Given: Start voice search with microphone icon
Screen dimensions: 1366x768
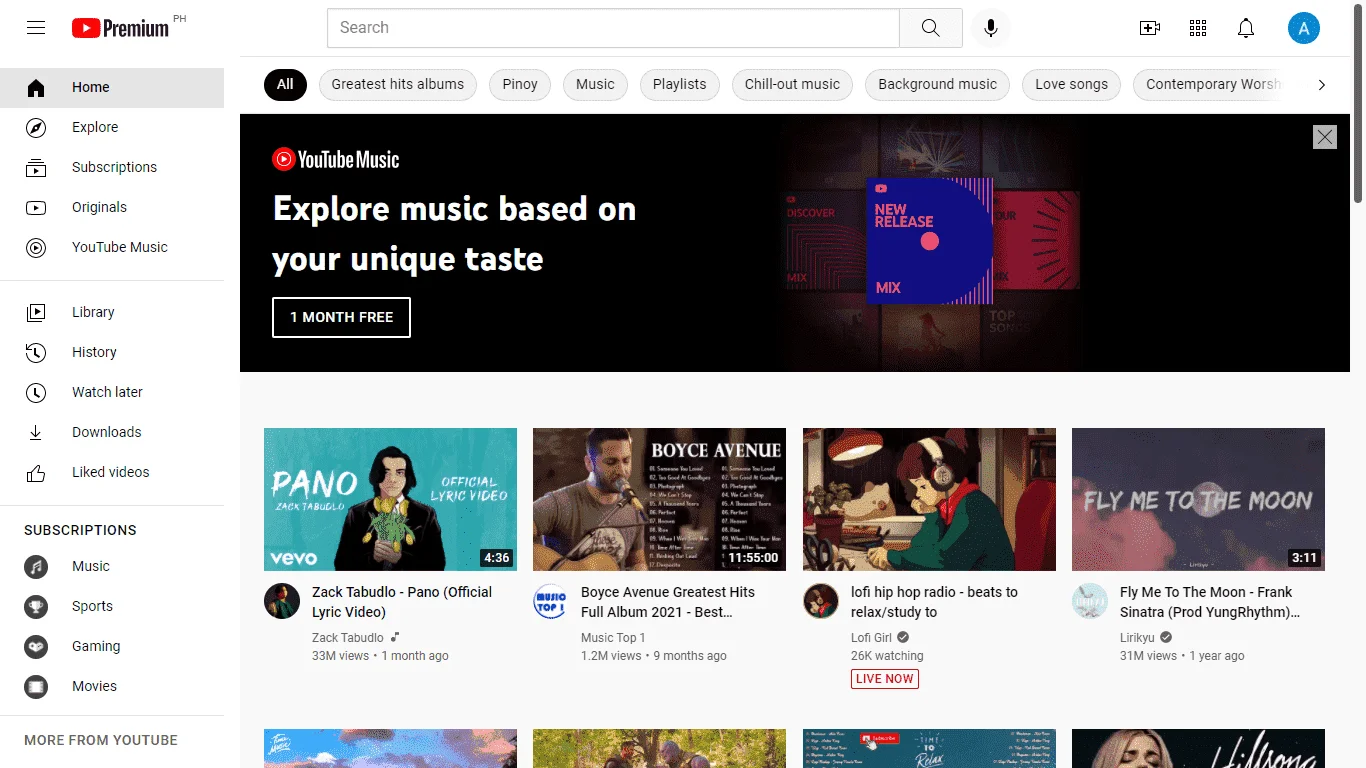Looking at the screenshot, I should pyautogui.click(x=991, y=28).
